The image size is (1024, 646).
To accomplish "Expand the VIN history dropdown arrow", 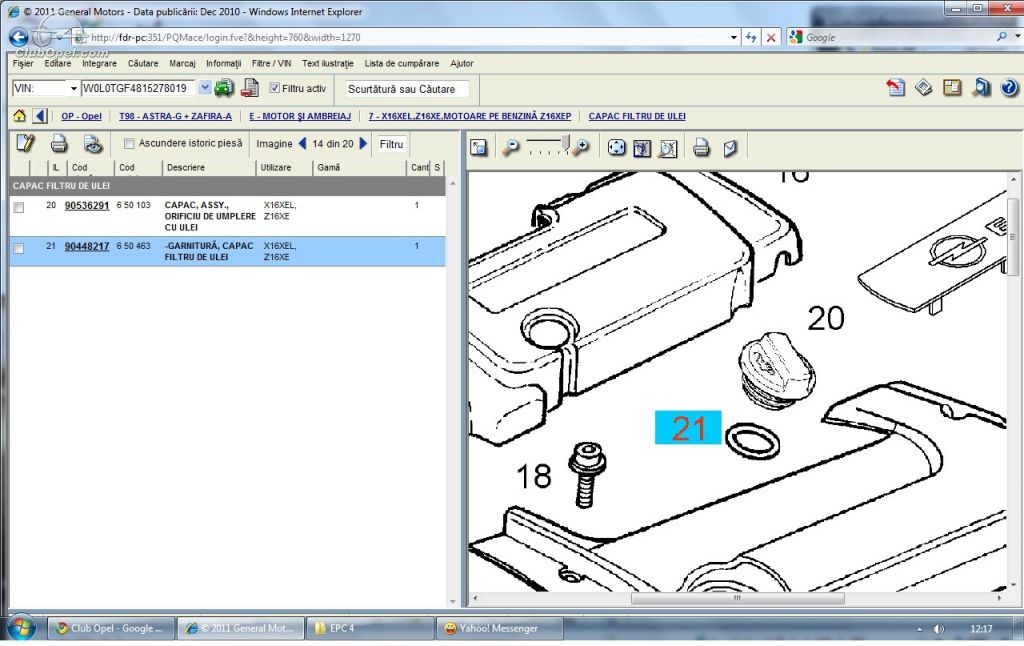I will point(204,88).
